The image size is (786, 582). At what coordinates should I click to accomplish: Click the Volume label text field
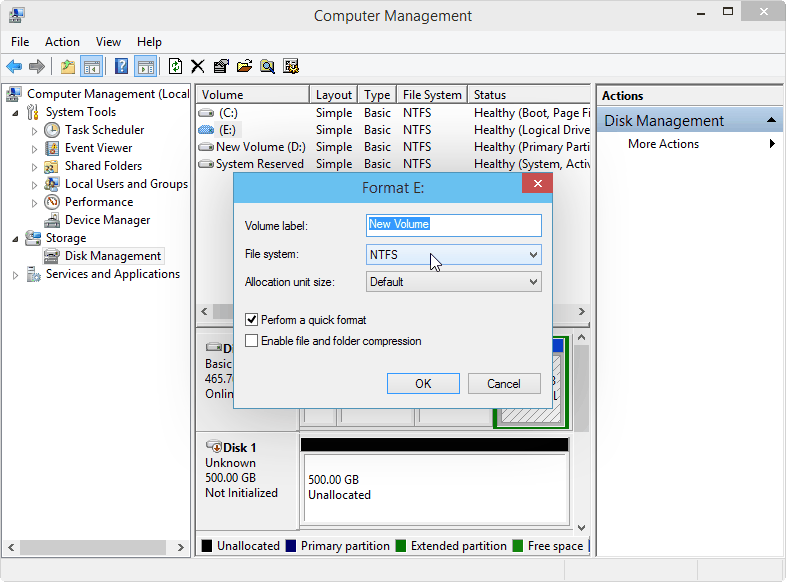pos(454,225)
